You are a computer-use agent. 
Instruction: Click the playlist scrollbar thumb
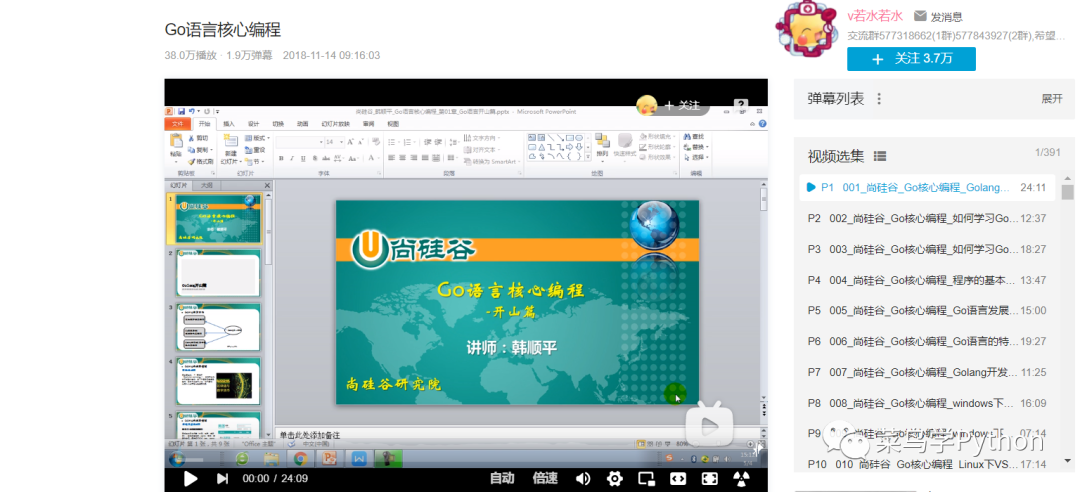[1067, 192]
